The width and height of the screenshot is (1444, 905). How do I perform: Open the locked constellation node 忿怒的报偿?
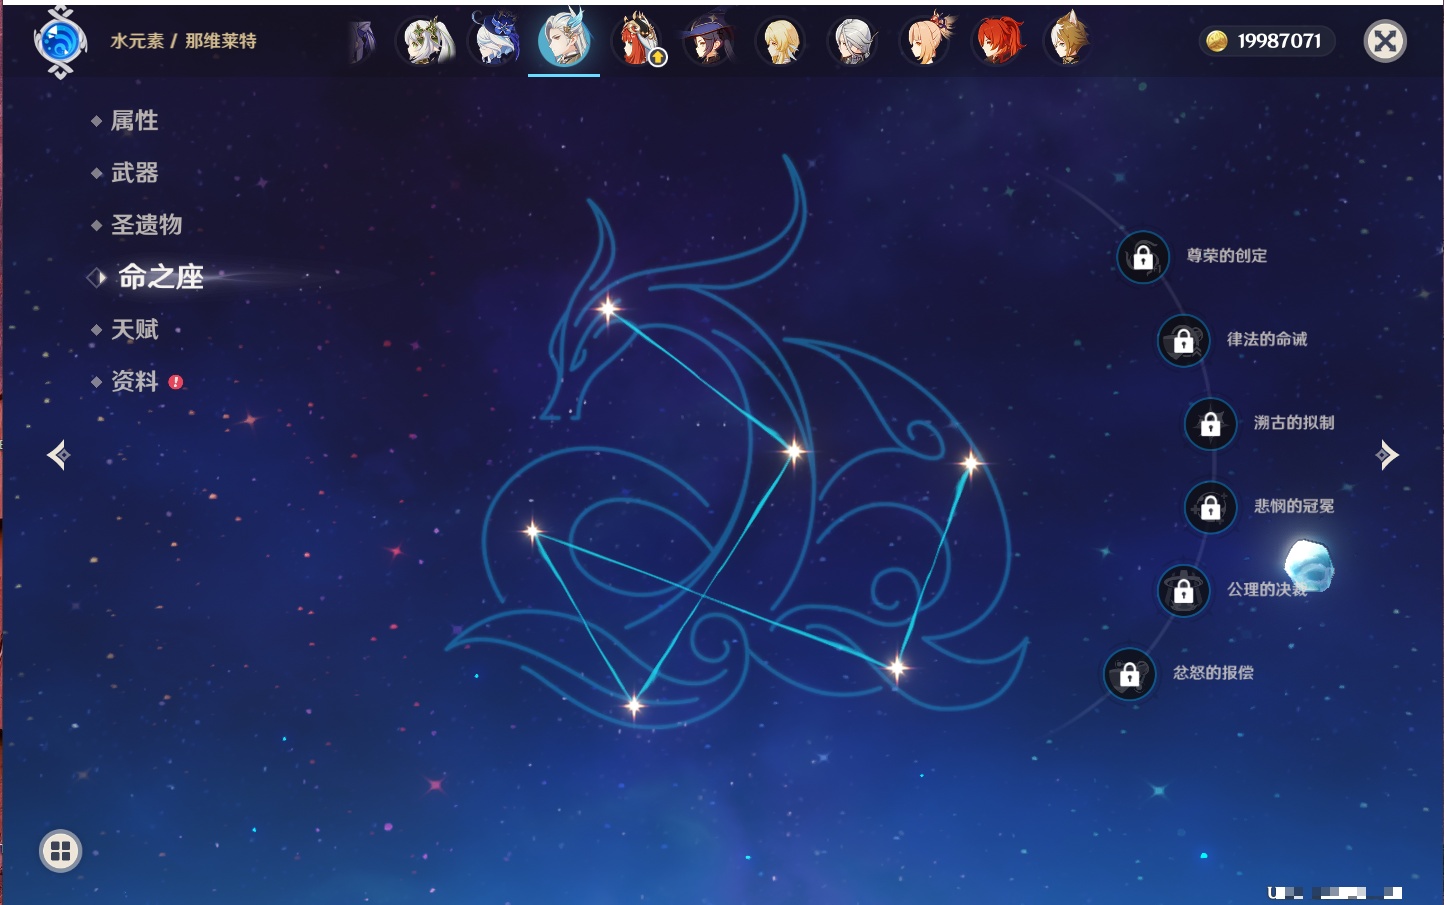pos(1129,674)
